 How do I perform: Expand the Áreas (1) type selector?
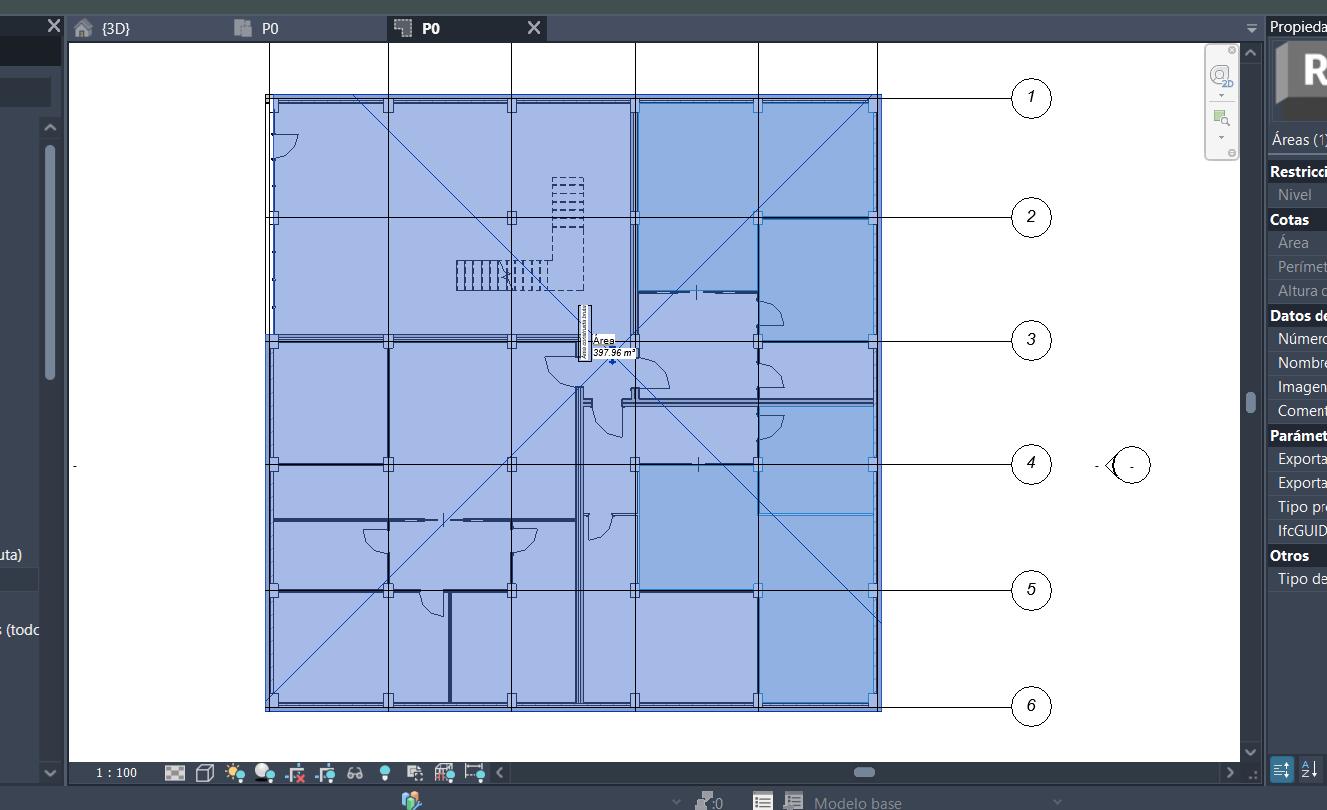click(x=1297, y=140)
